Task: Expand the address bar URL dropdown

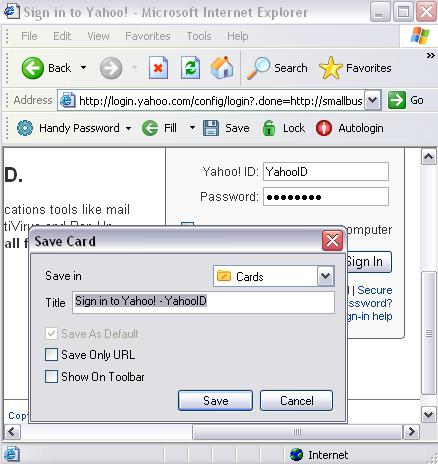Action: [x=373, y=100]
